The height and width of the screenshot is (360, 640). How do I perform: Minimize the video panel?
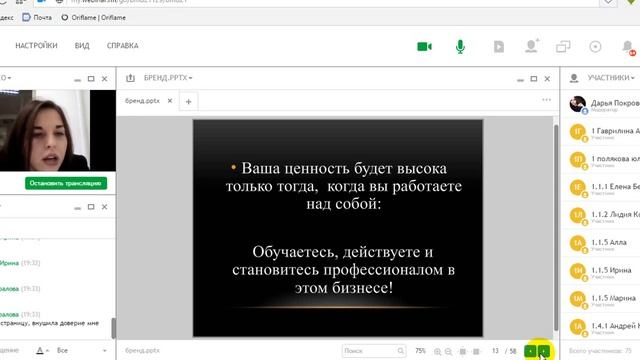(x=78, y=80)
